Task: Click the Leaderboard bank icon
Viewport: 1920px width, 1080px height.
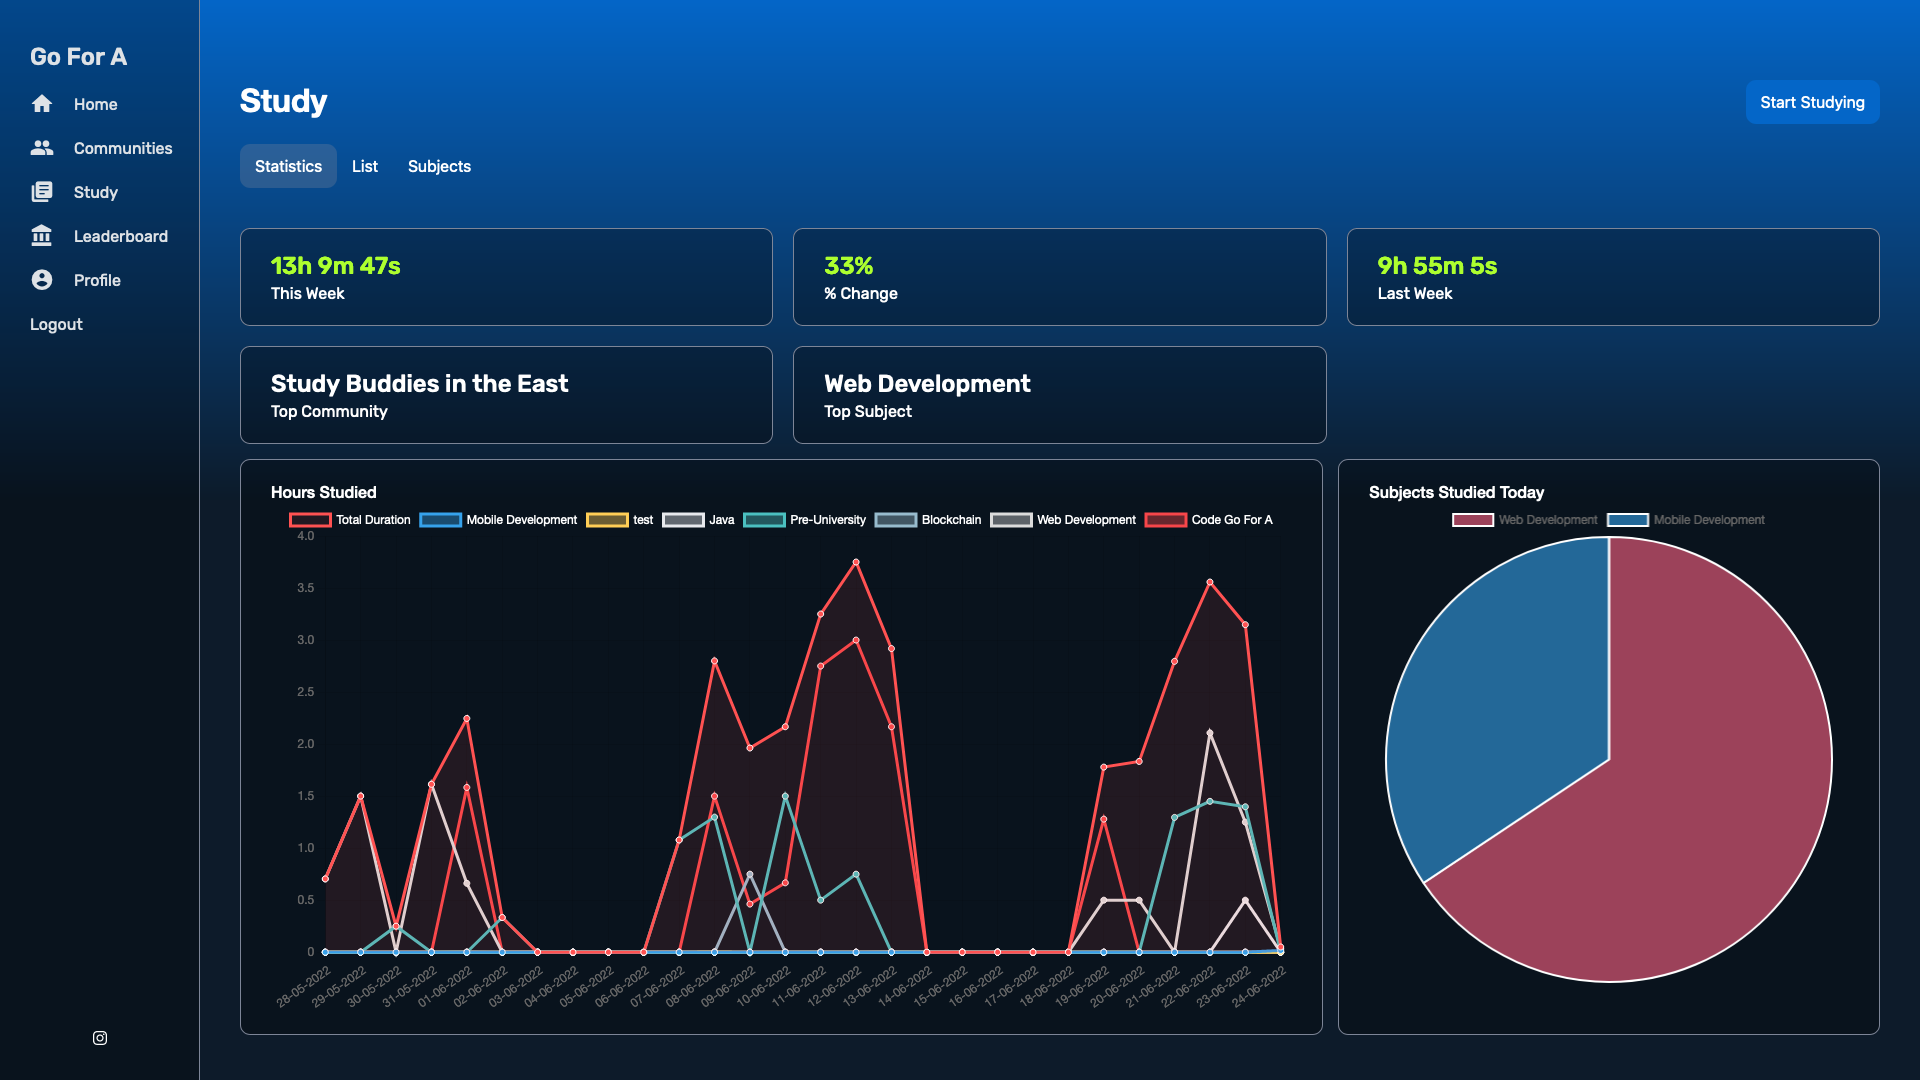Action: (42, 236)
